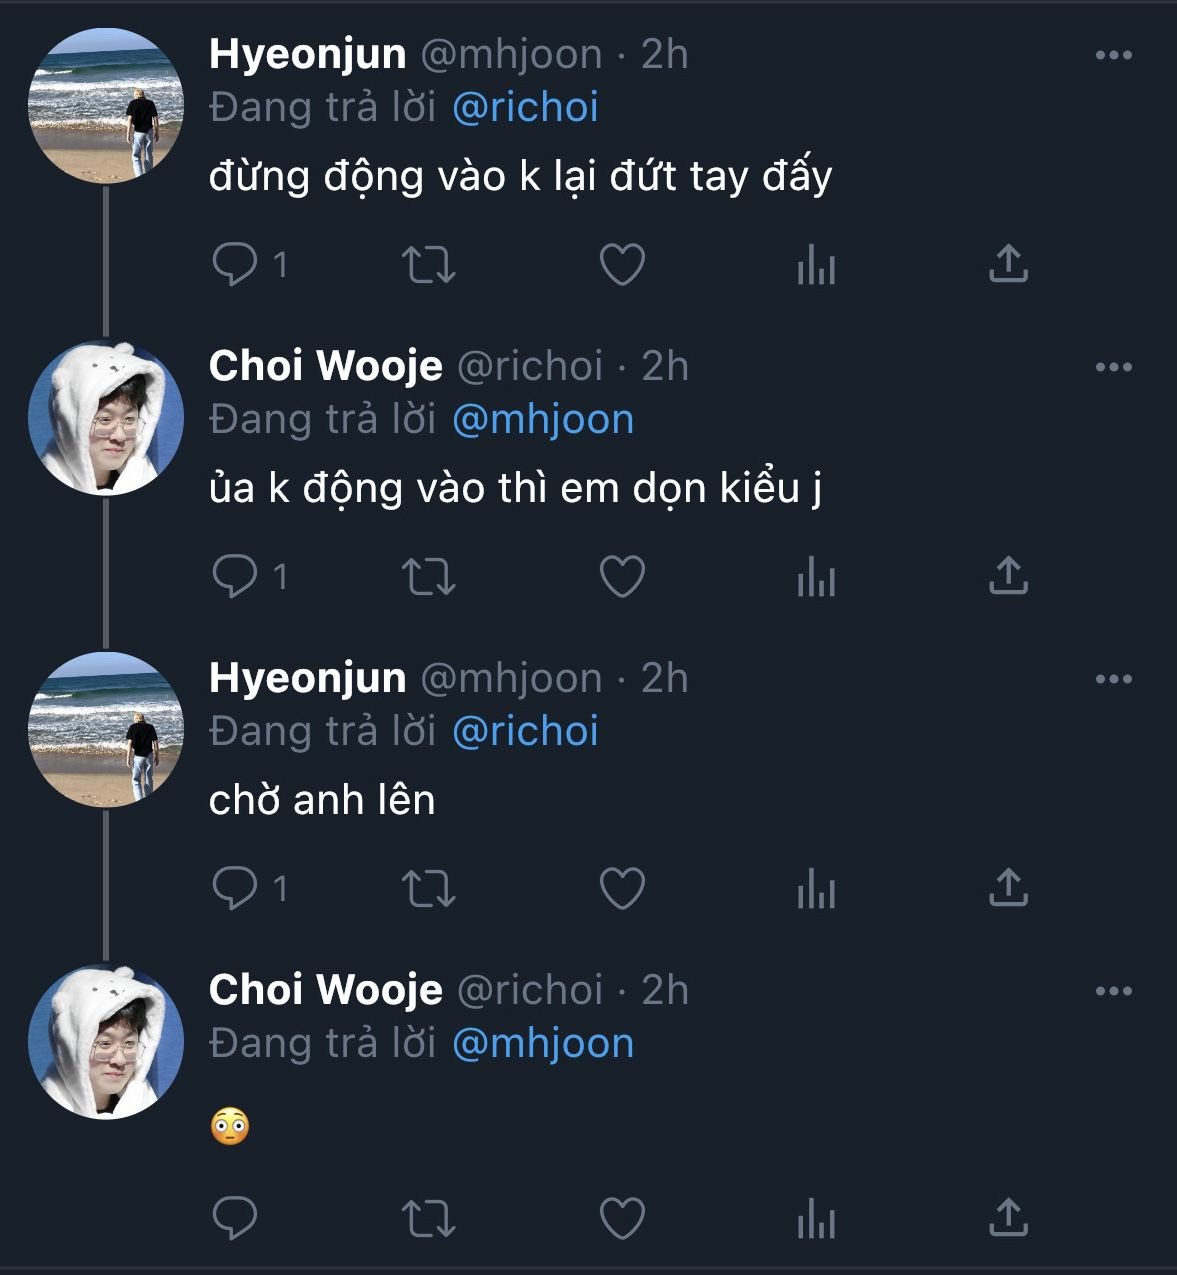Open @richoi mention in first tweet
This screenshot has height=1275, width=1177.
(525, 107)
